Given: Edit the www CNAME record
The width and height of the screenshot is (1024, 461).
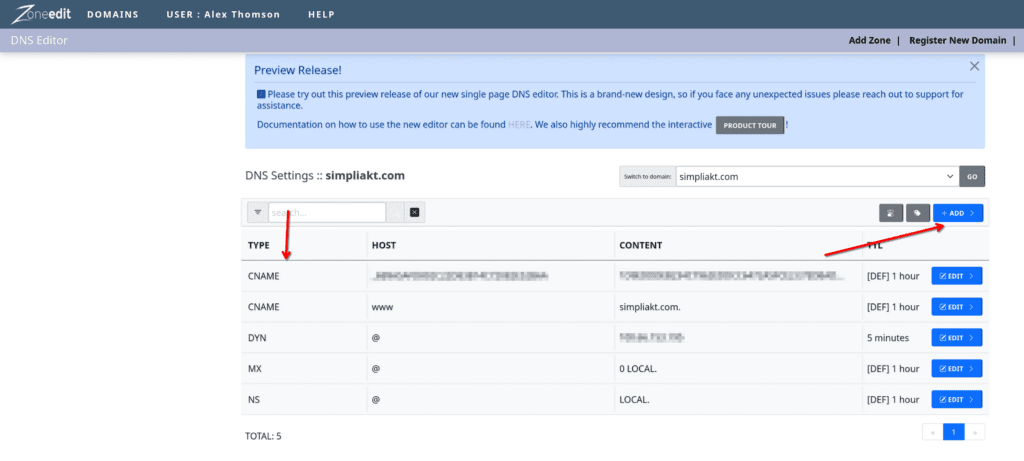Looking at the screenshot, I should click(x=957, y=307).
